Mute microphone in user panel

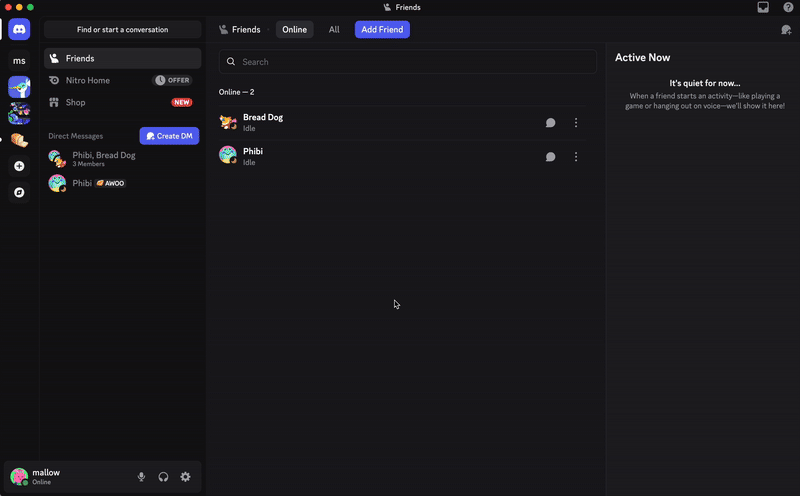tap(141, 477)
